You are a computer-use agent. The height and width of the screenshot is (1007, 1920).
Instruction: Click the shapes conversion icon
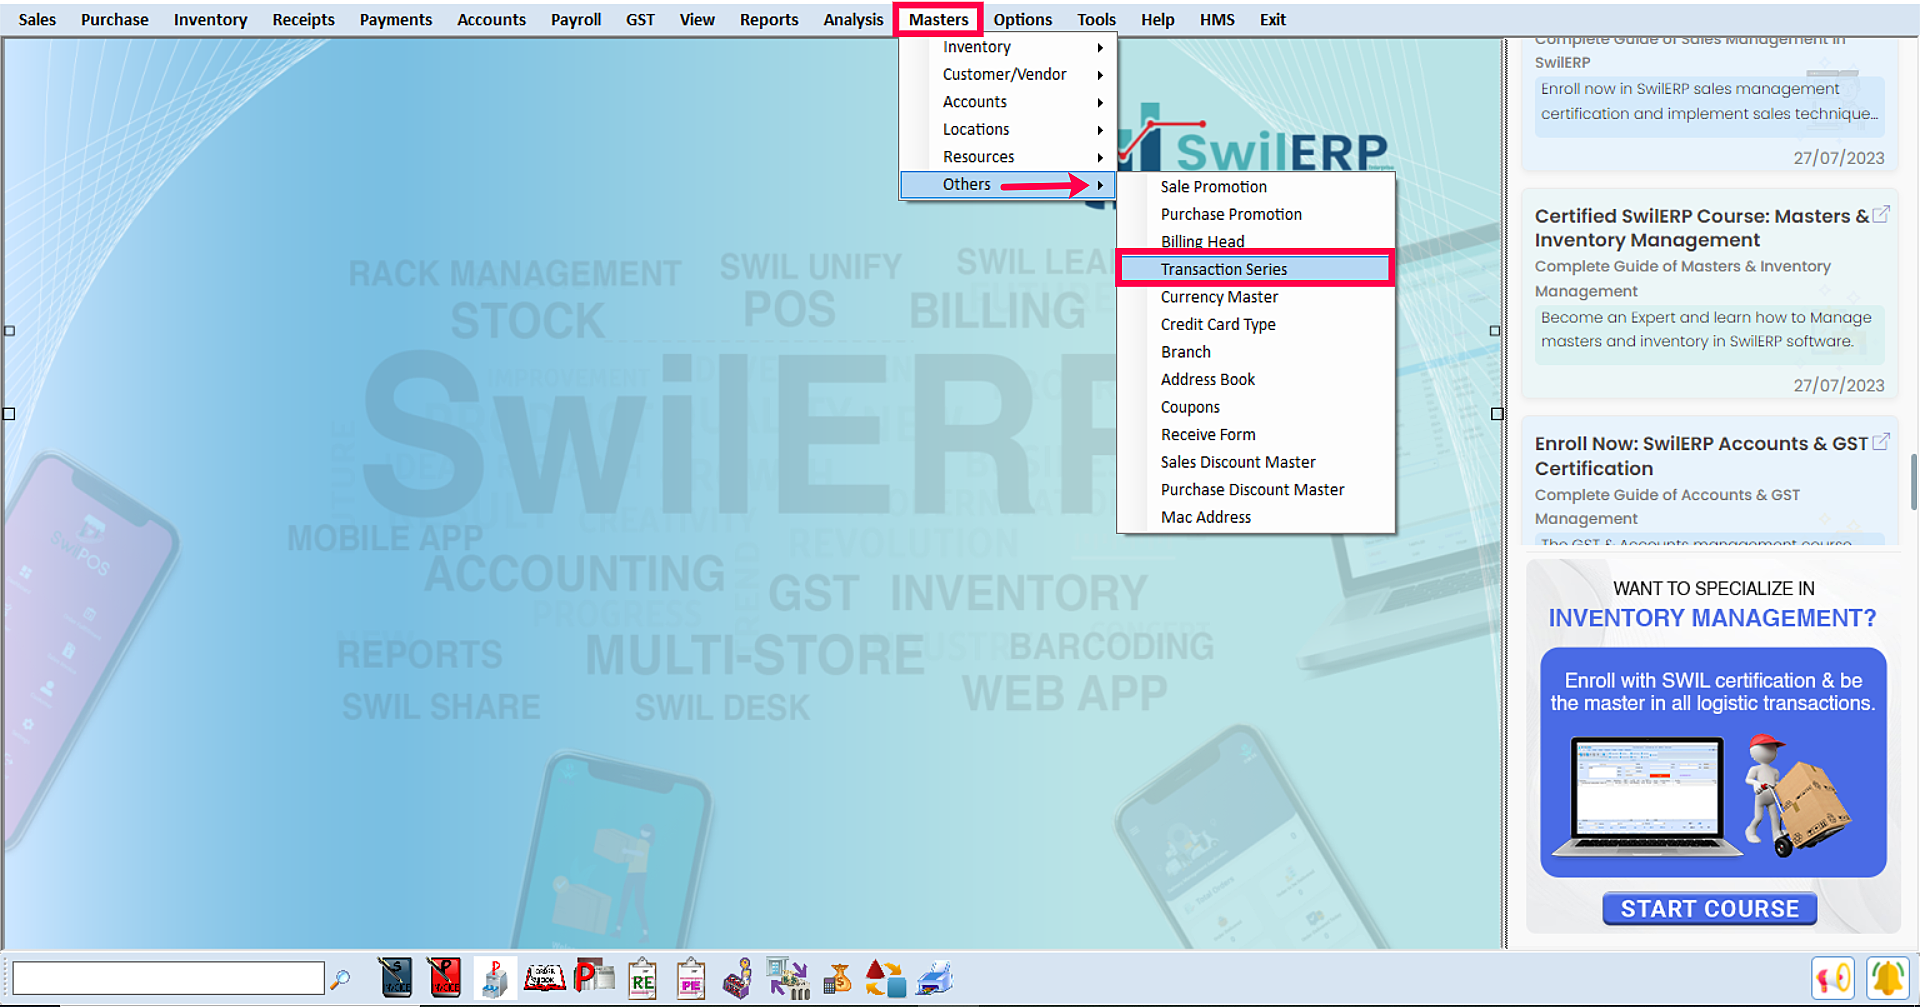click(x=886, y=978)
